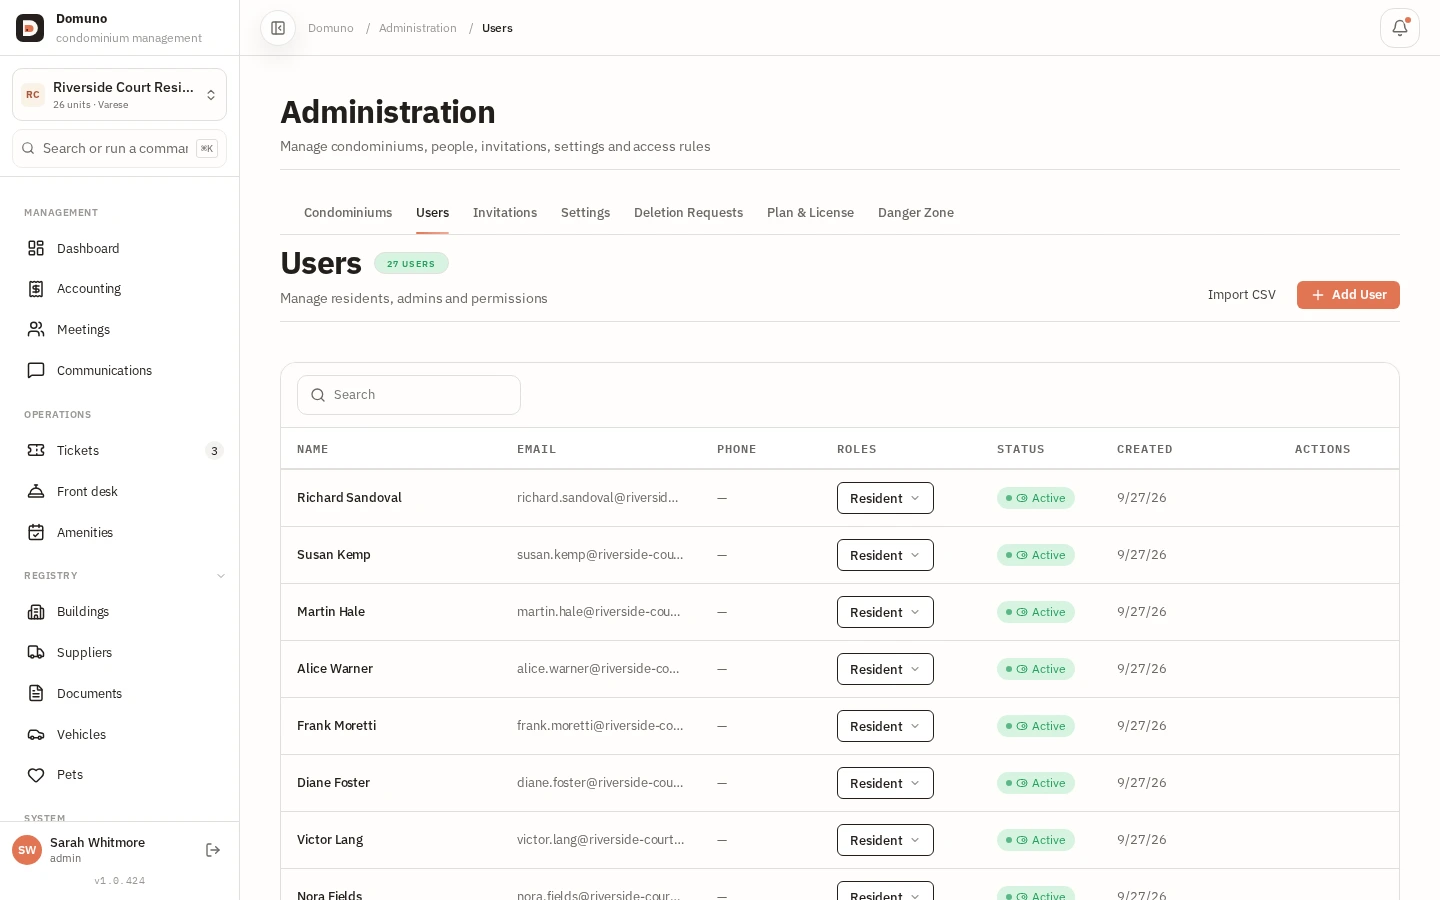Collapse the Registry sidebar section

coord(221,576)
